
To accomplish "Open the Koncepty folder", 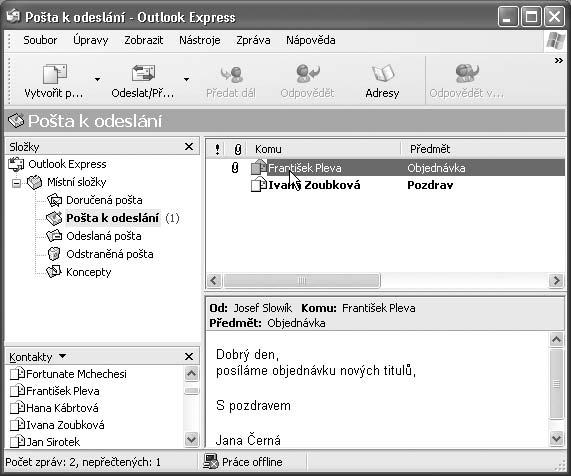I will click(88, 272).
